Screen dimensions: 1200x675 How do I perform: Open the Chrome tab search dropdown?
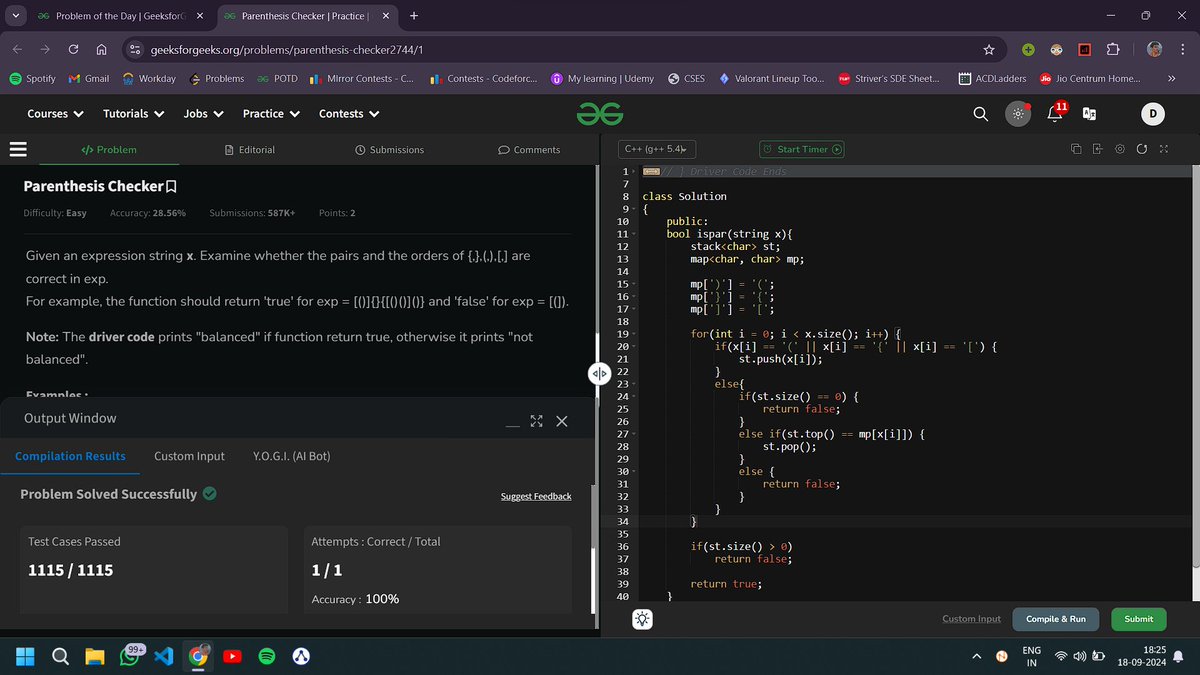click(x=16, y=15)
